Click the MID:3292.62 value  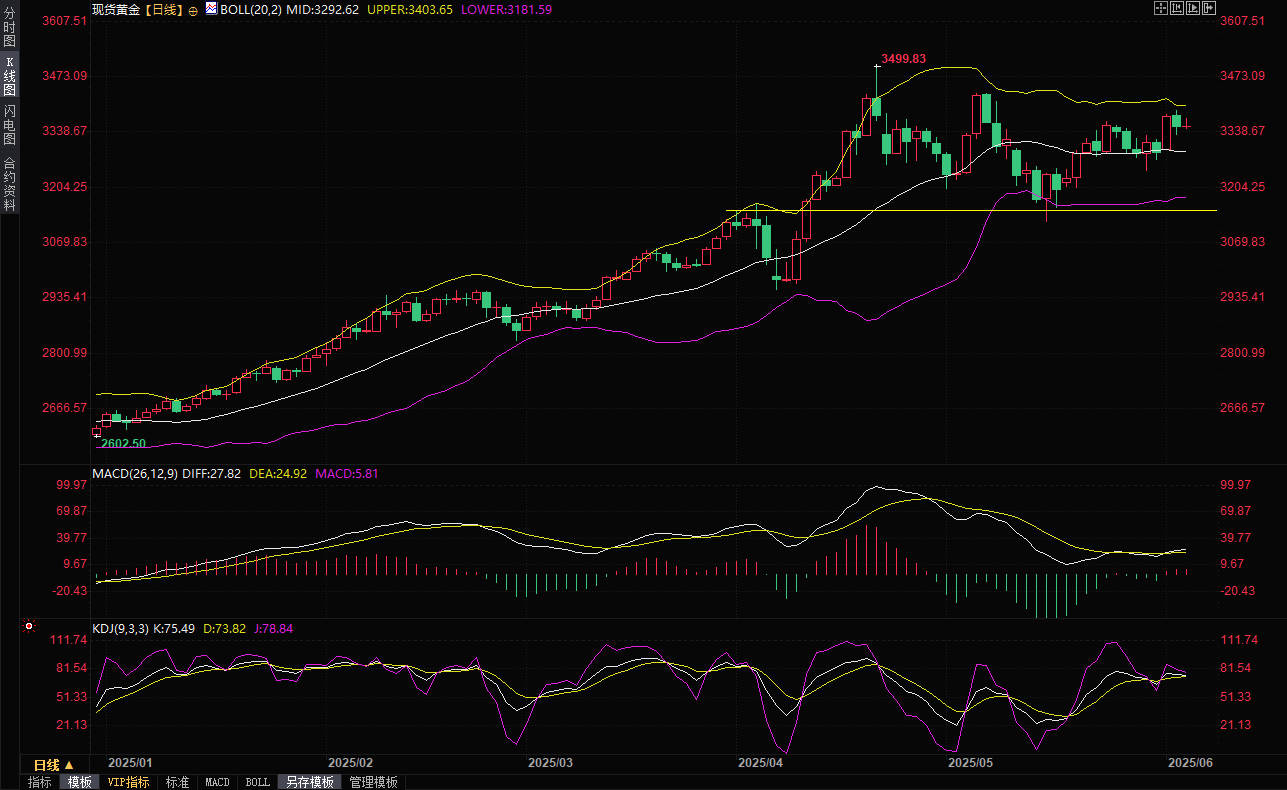click(323, 9)
